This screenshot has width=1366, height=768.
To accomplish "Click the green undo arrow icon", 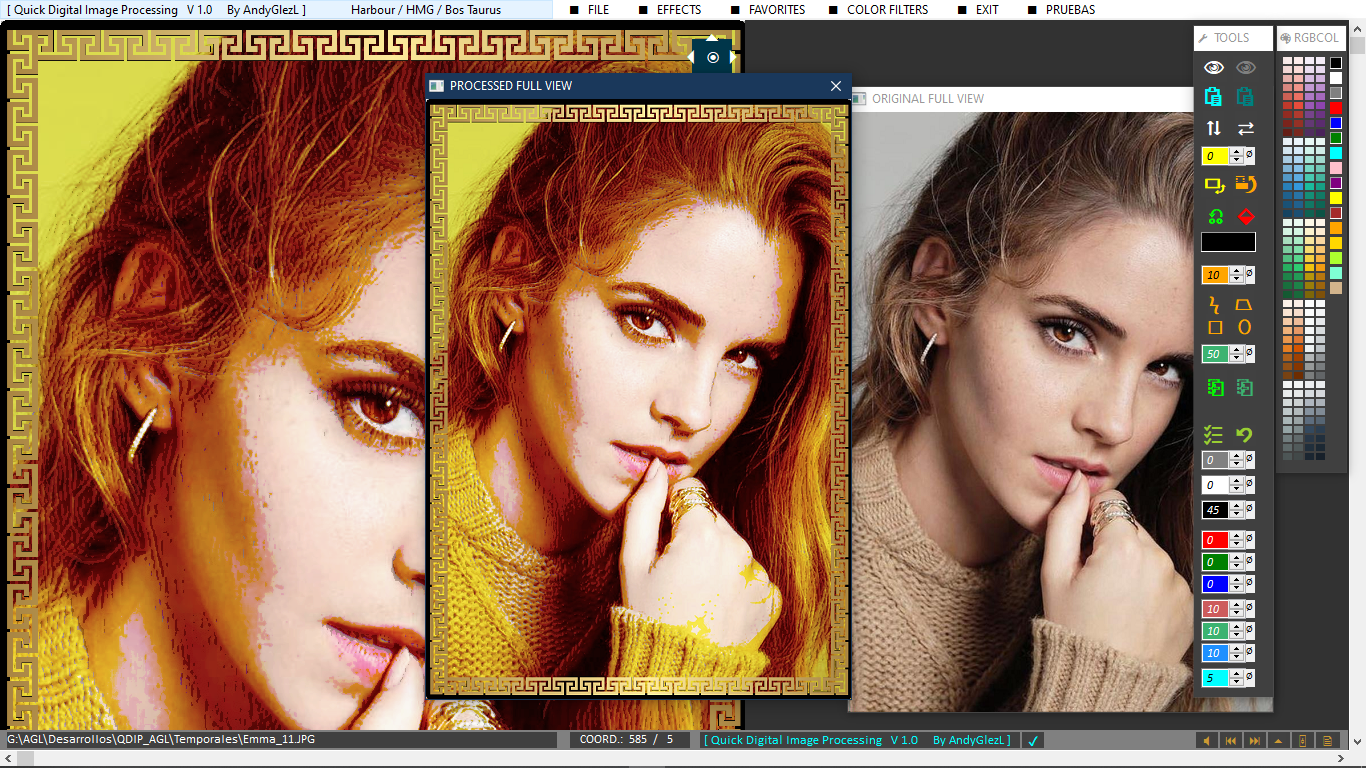I will pyautogui.click(x=1245, y=435).
